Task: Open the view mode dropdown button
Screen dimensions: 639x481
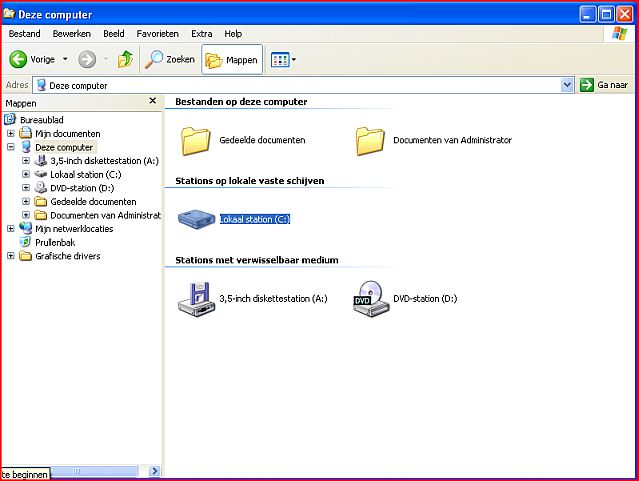Action: [x=284, y=60]
